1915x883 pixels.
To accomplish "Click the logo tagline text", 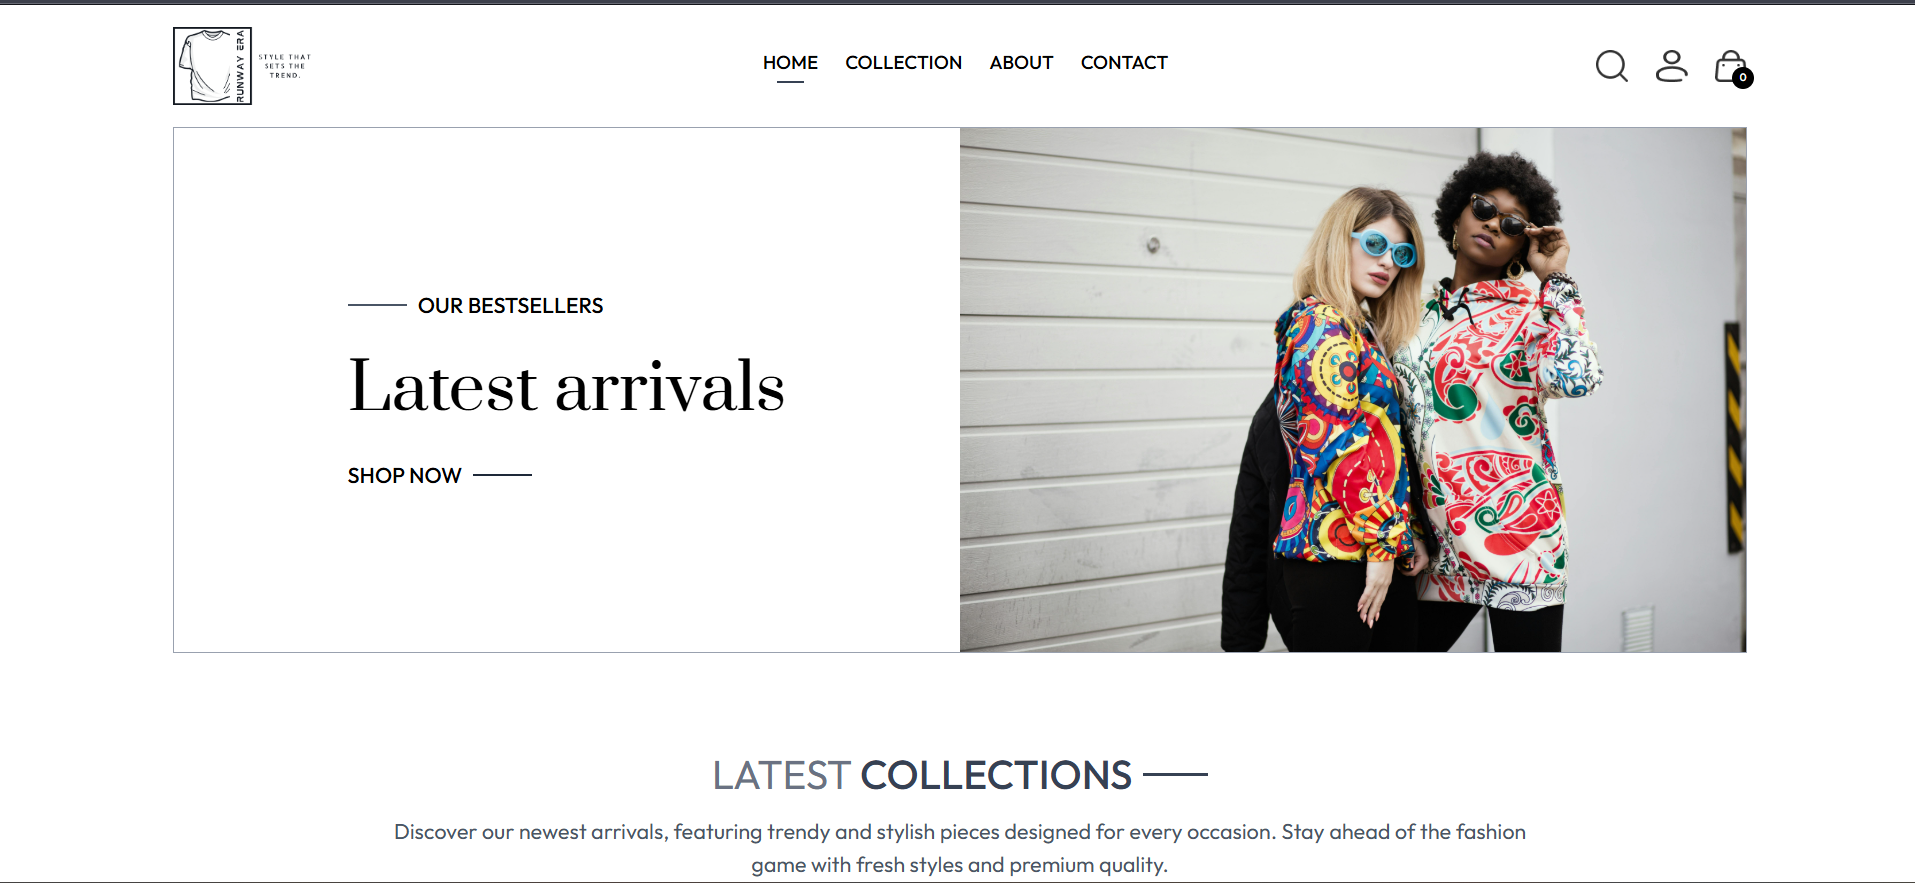I will pos(285,66).
